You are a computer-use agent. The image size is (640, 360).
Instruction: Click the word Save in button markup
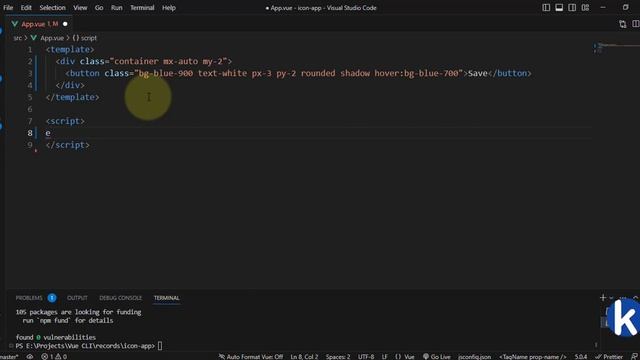[x=478, y=73]
